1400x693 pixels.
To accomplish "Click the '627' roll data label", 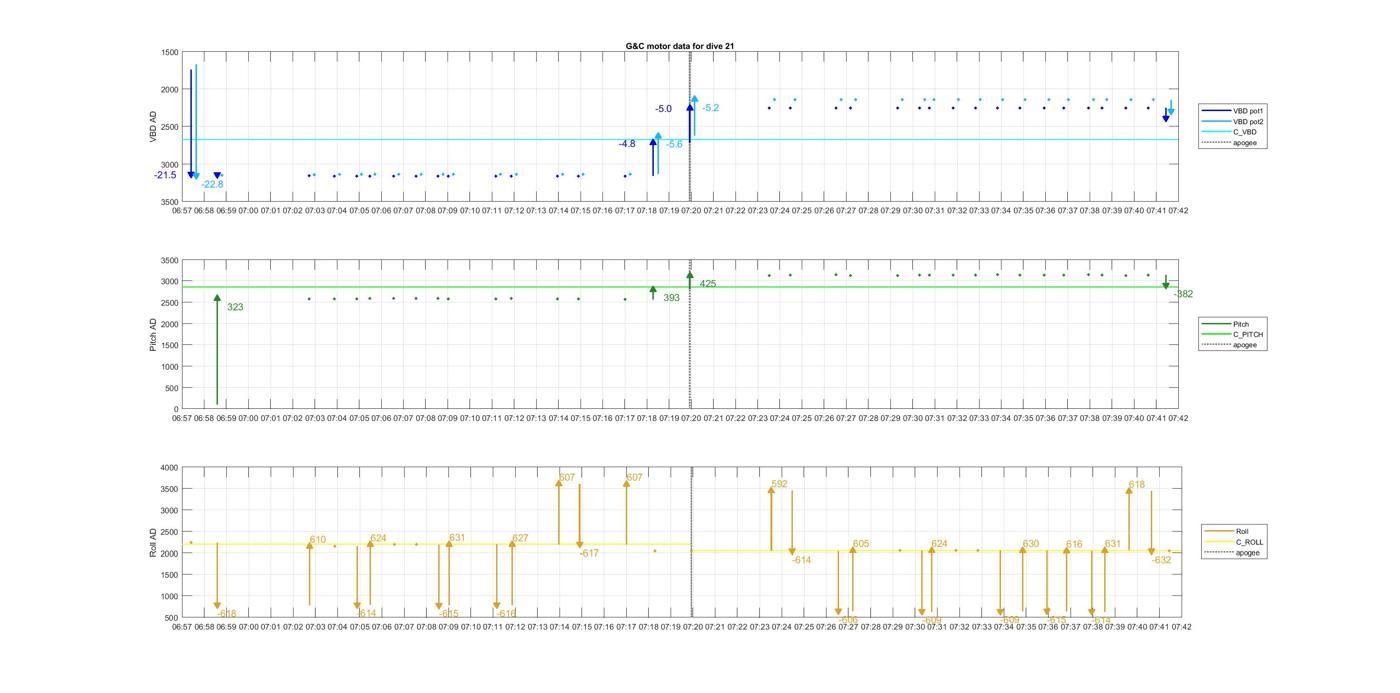I will pyautogui.click(x=520, y=538).
